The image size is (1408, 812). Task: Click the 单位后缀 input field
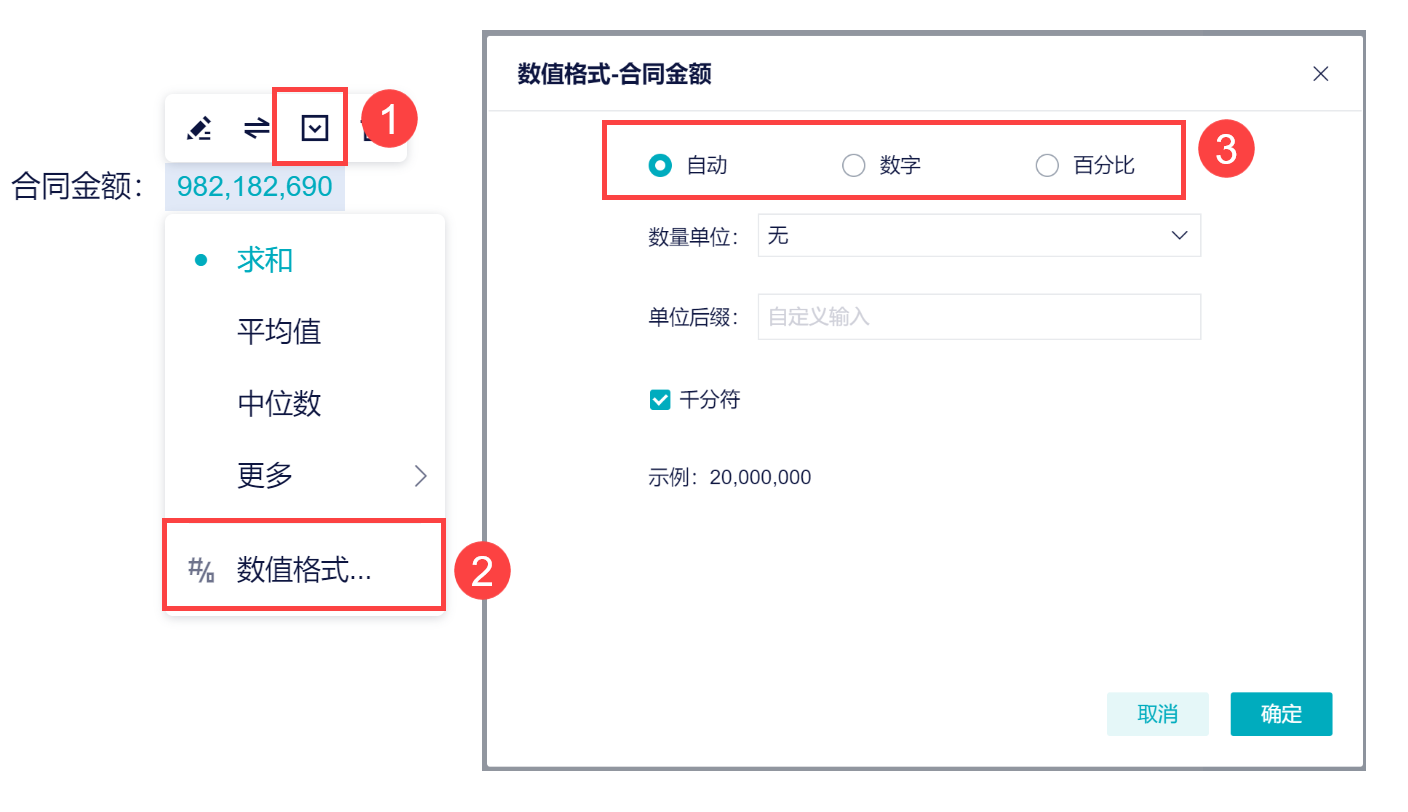(978, 317)
